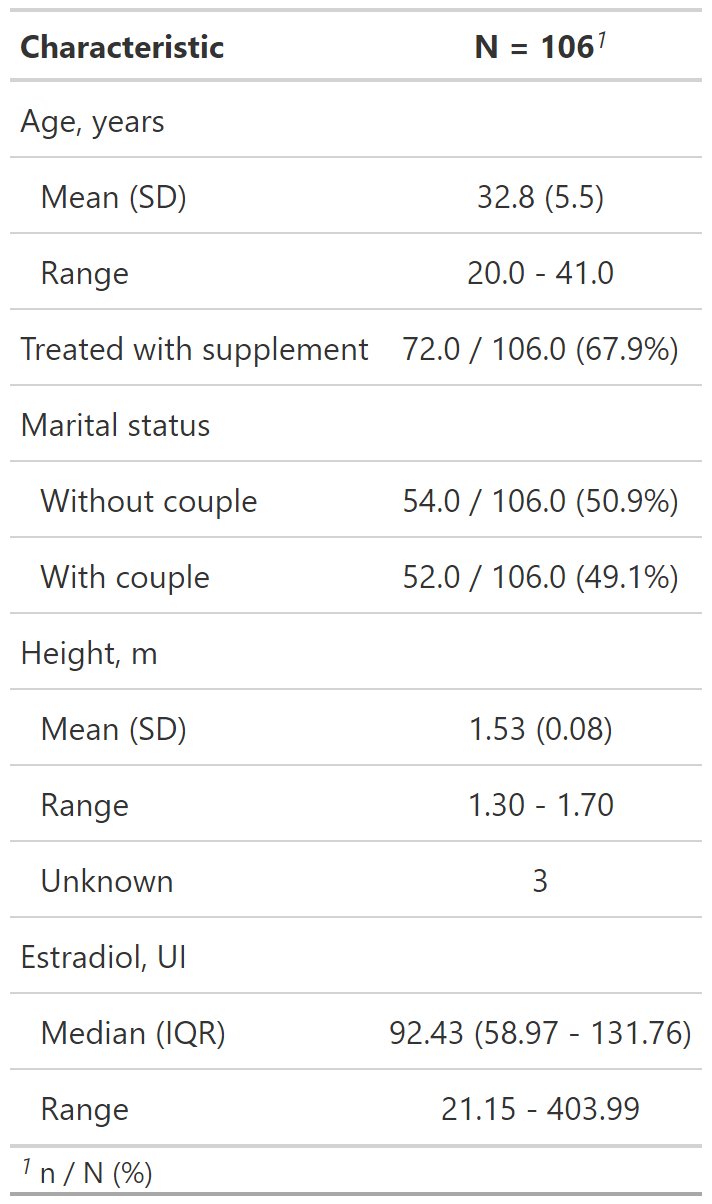
Task: Click the value 54.0 / 106.0 (50.9%)
Action: point(540,502)
